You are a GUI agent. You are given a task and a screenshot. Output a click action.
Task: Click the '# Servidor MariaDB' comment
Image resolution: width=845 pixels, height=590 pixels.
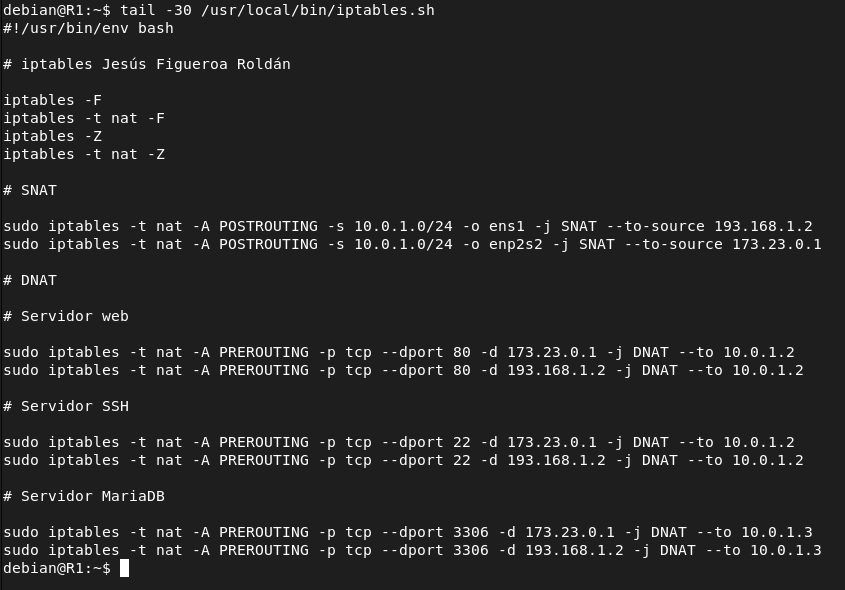coord(84,496)
